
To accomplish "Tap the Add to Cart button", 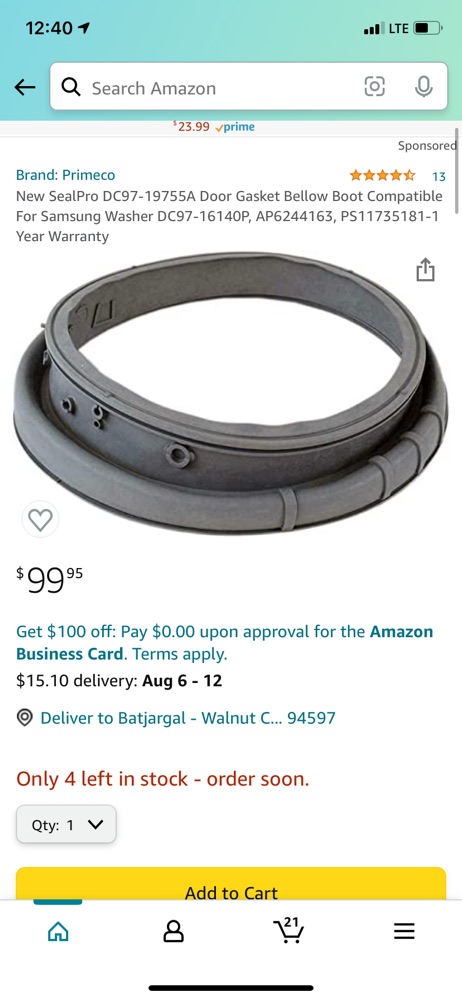I will tap(231, 884).
